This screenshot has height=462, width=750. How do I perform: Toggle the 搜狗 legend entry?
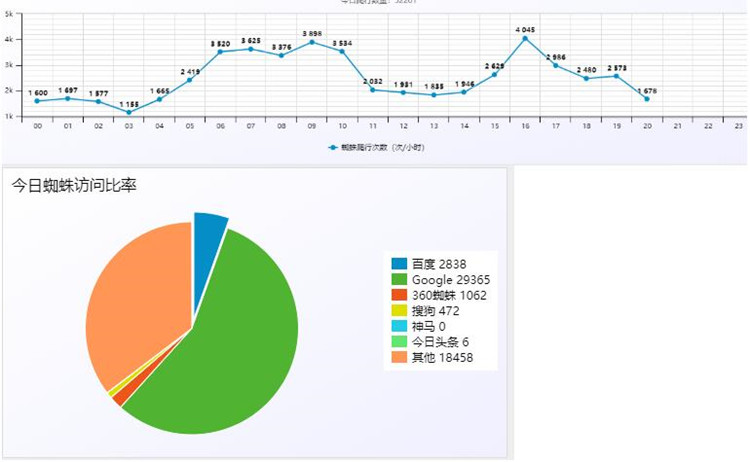coord(425,311)
